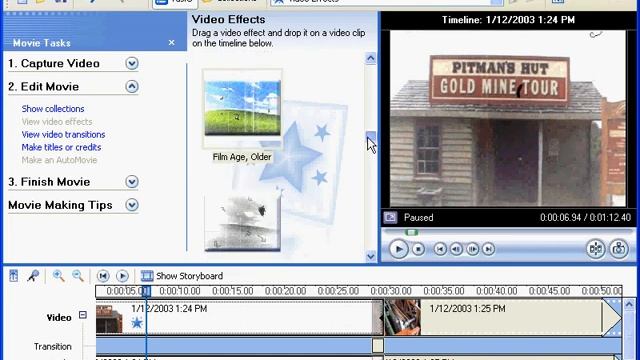Click the green seek bar handle in monitor
640x360 pixels.
click(x=411, y=232)
